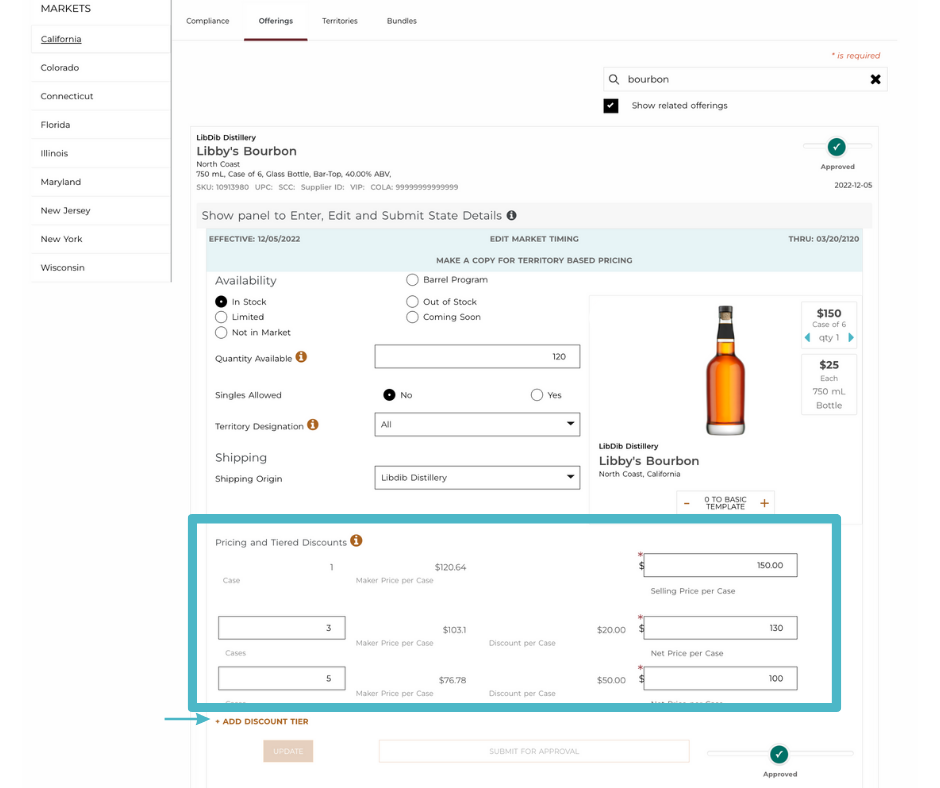The image size is (940, 788).
Task: Choose the Coming Soon option
Action: coord(412,317)
